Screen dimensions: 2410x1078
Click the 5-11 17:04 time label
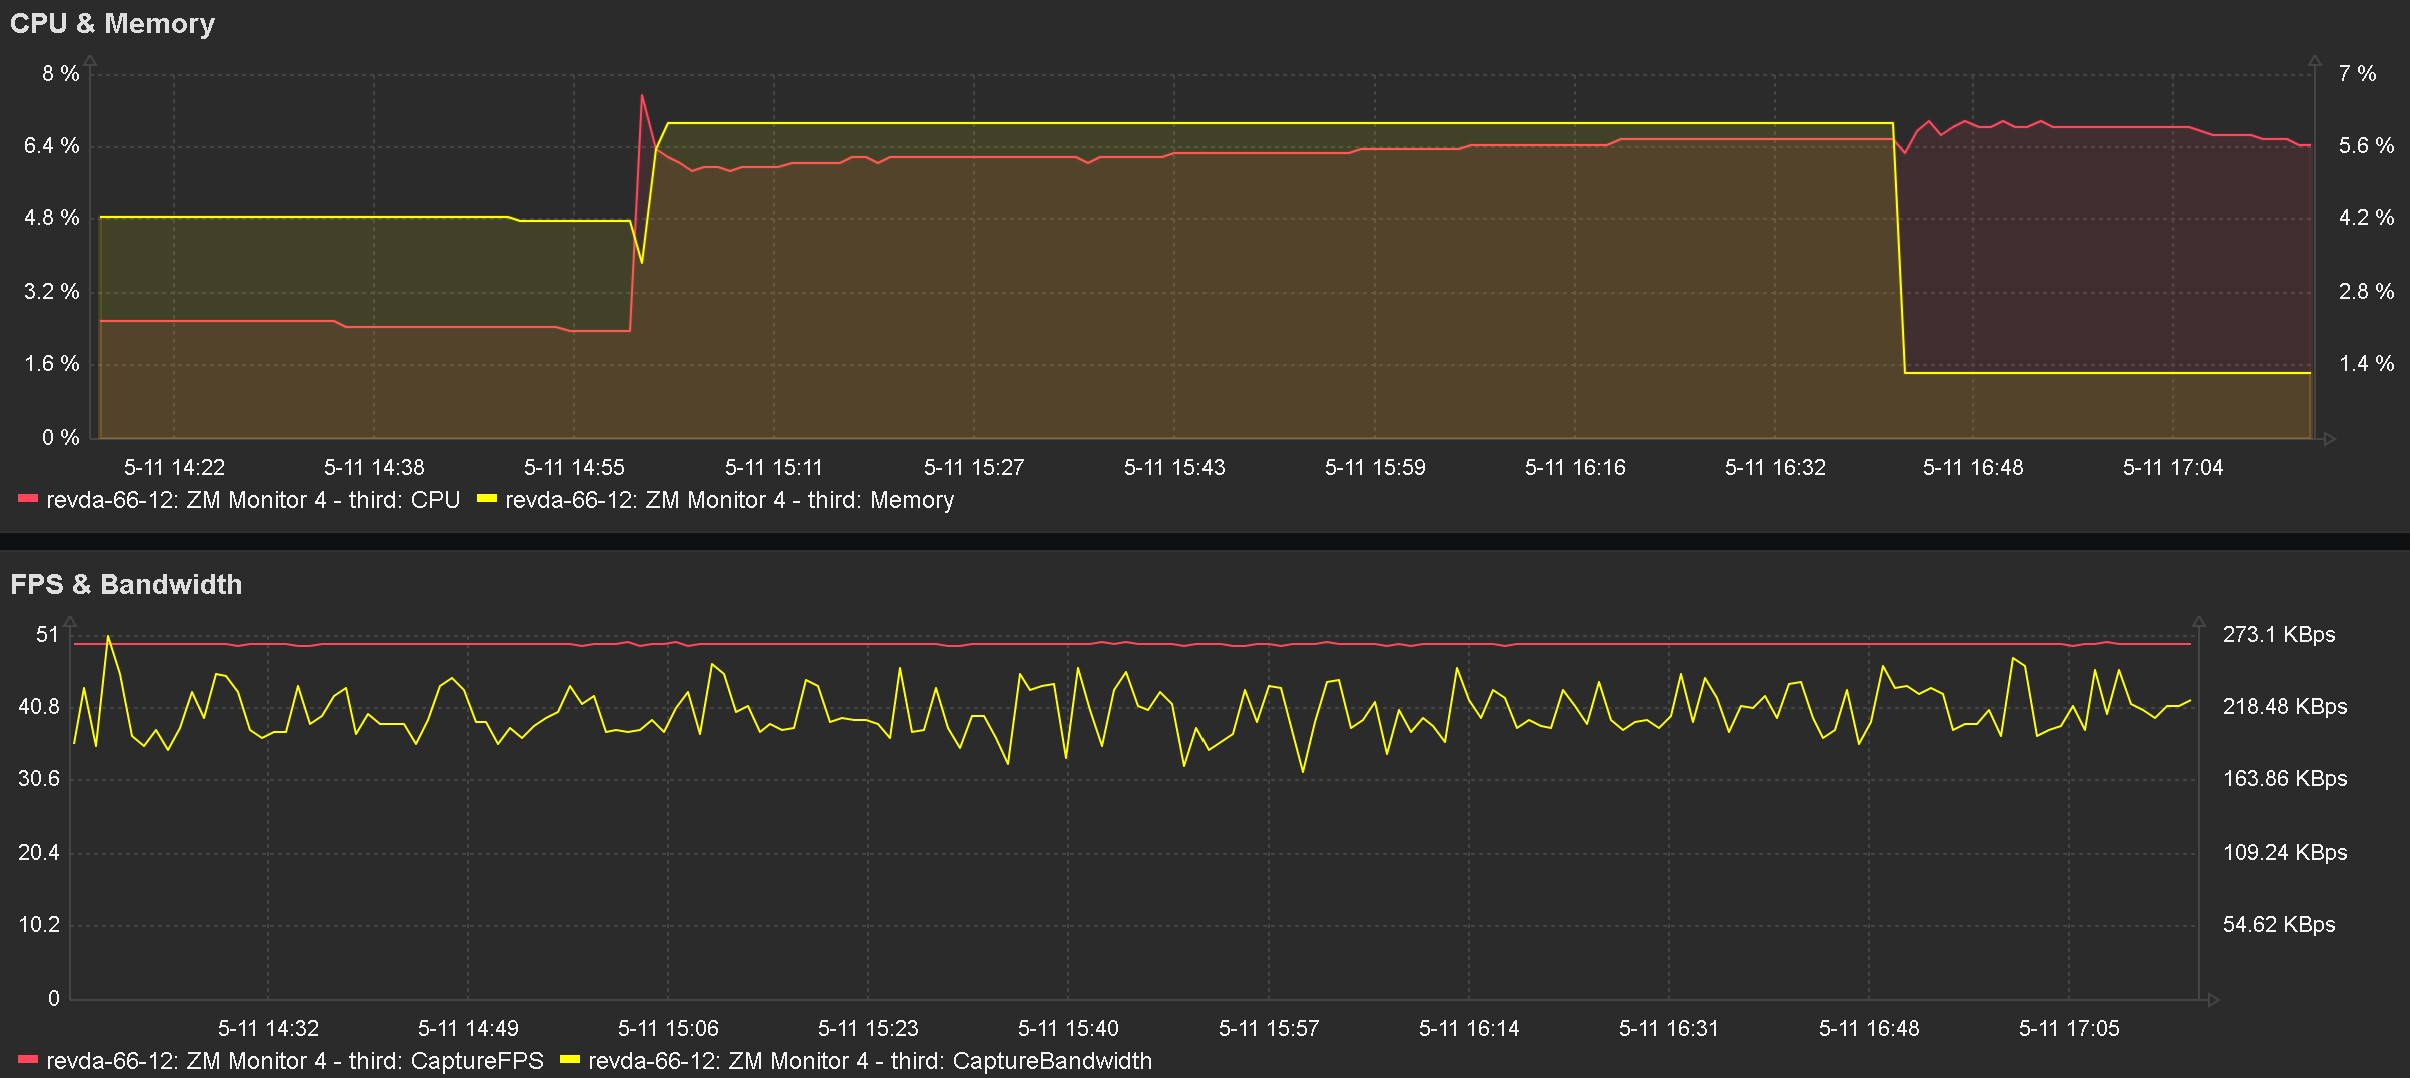tap(2173, 468)
